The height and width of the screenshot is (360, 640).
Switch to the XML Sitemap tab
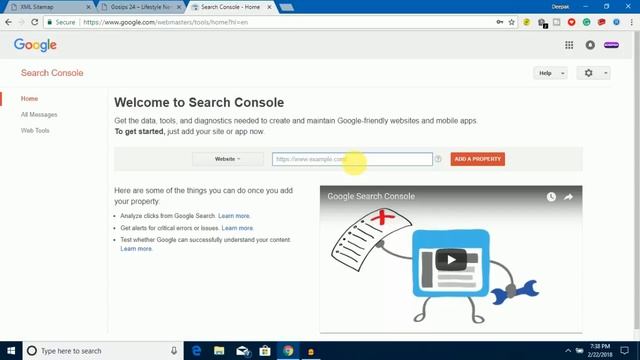click(x=48, y=7)
